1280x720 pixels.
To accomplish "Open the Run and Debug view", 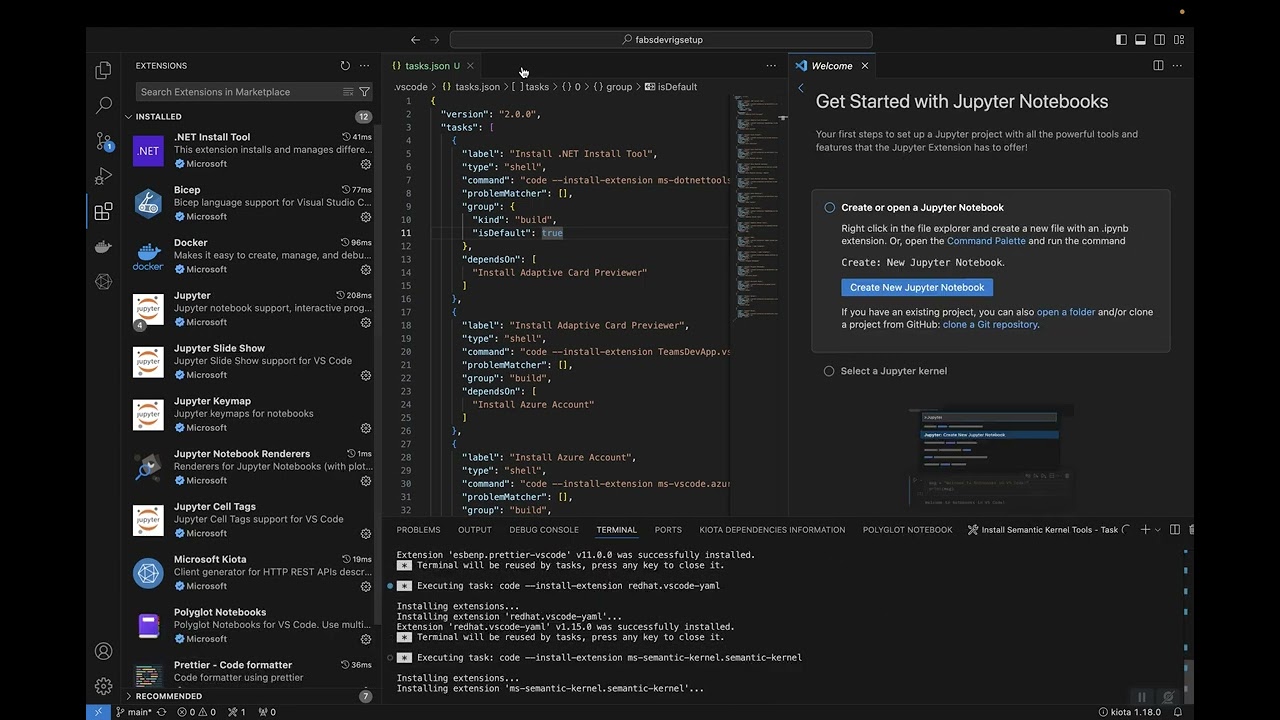I will coord(103,176).
